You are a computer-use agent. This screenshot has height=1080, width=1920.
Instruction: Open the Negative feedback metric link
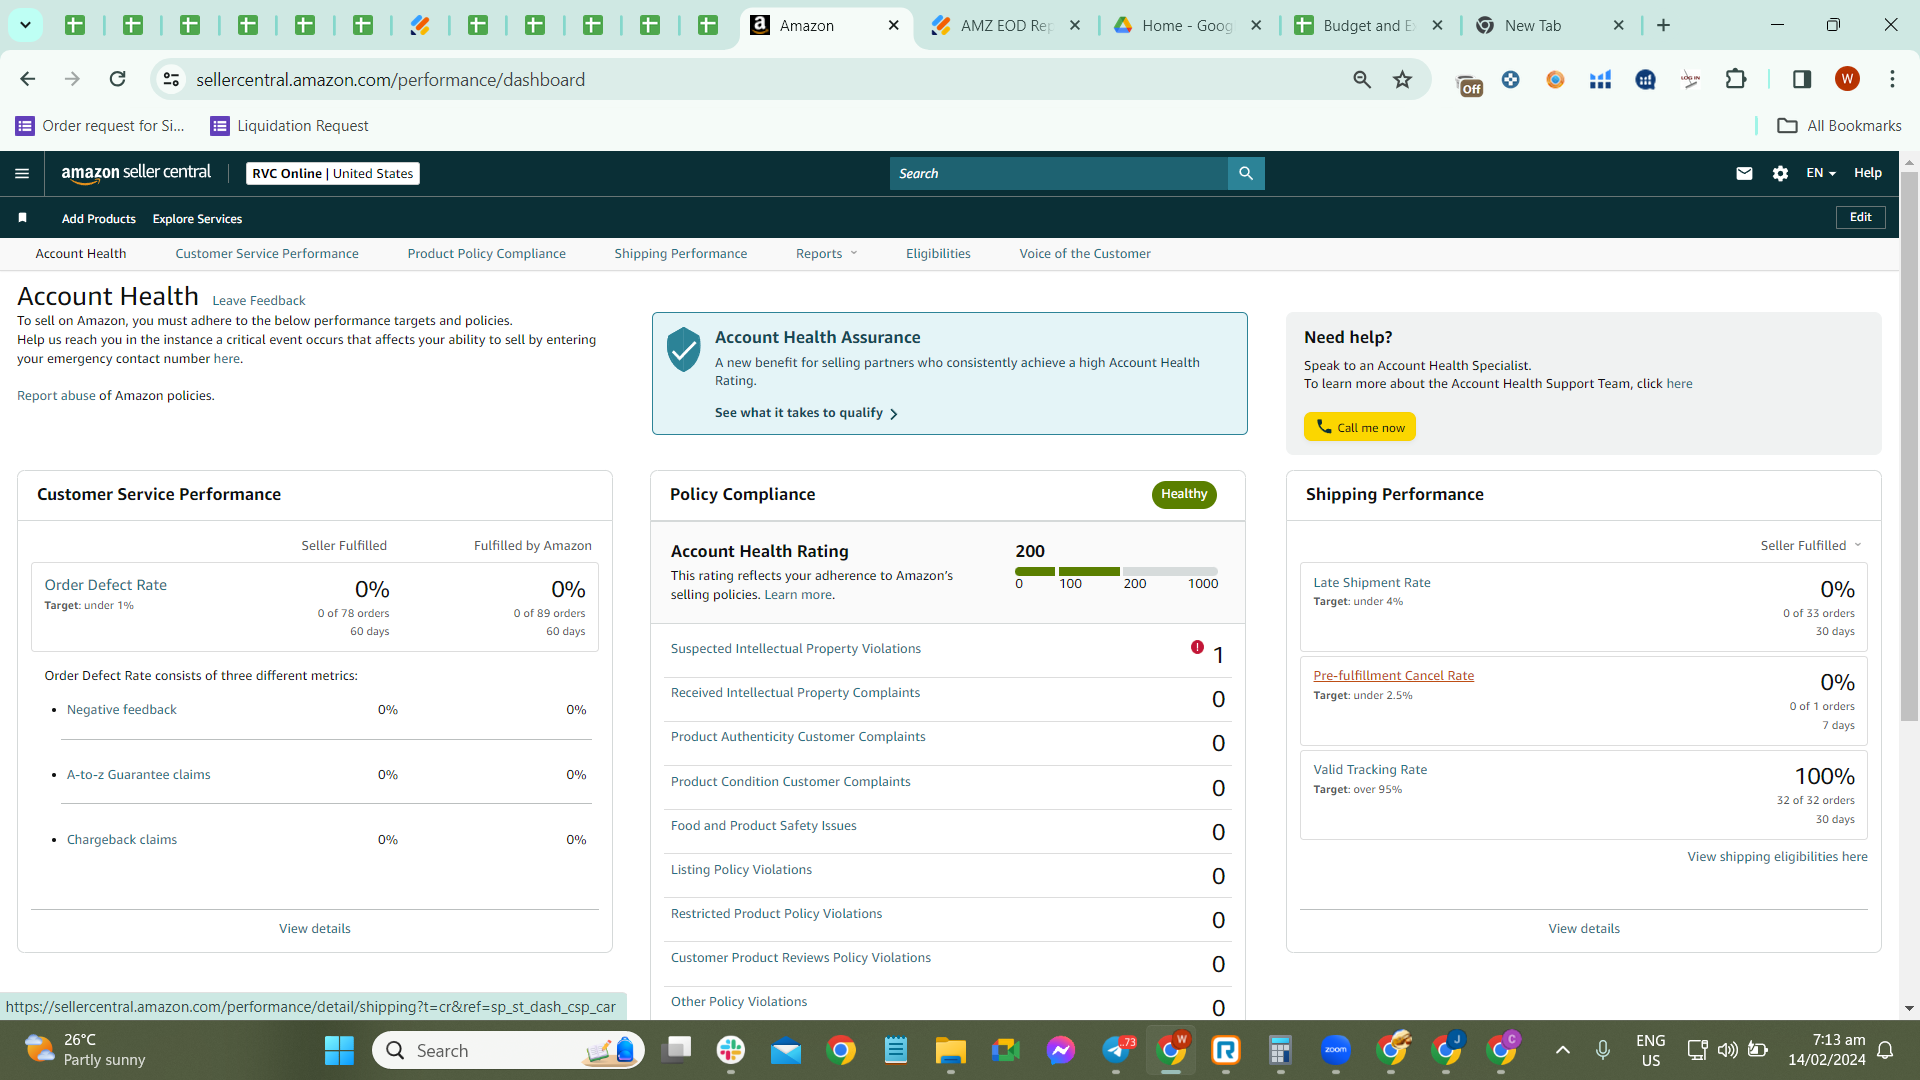(121, 710)
